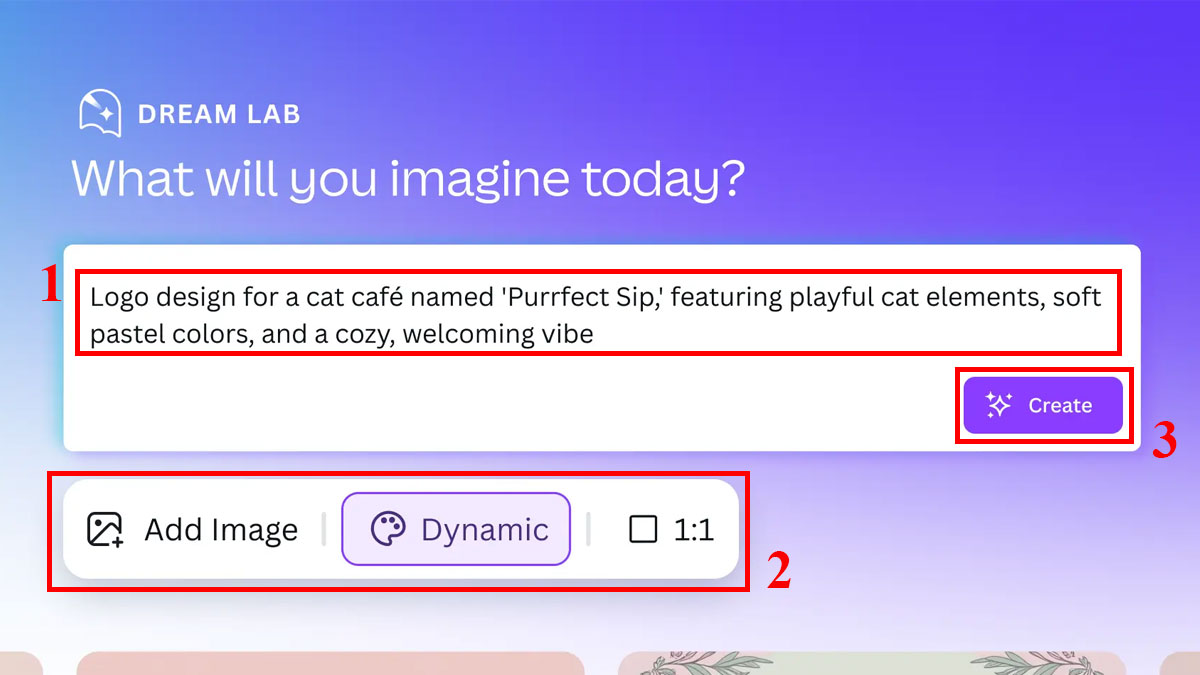
Task: Select the pink thumbnail at the bottom left
Action: point(330,665)
